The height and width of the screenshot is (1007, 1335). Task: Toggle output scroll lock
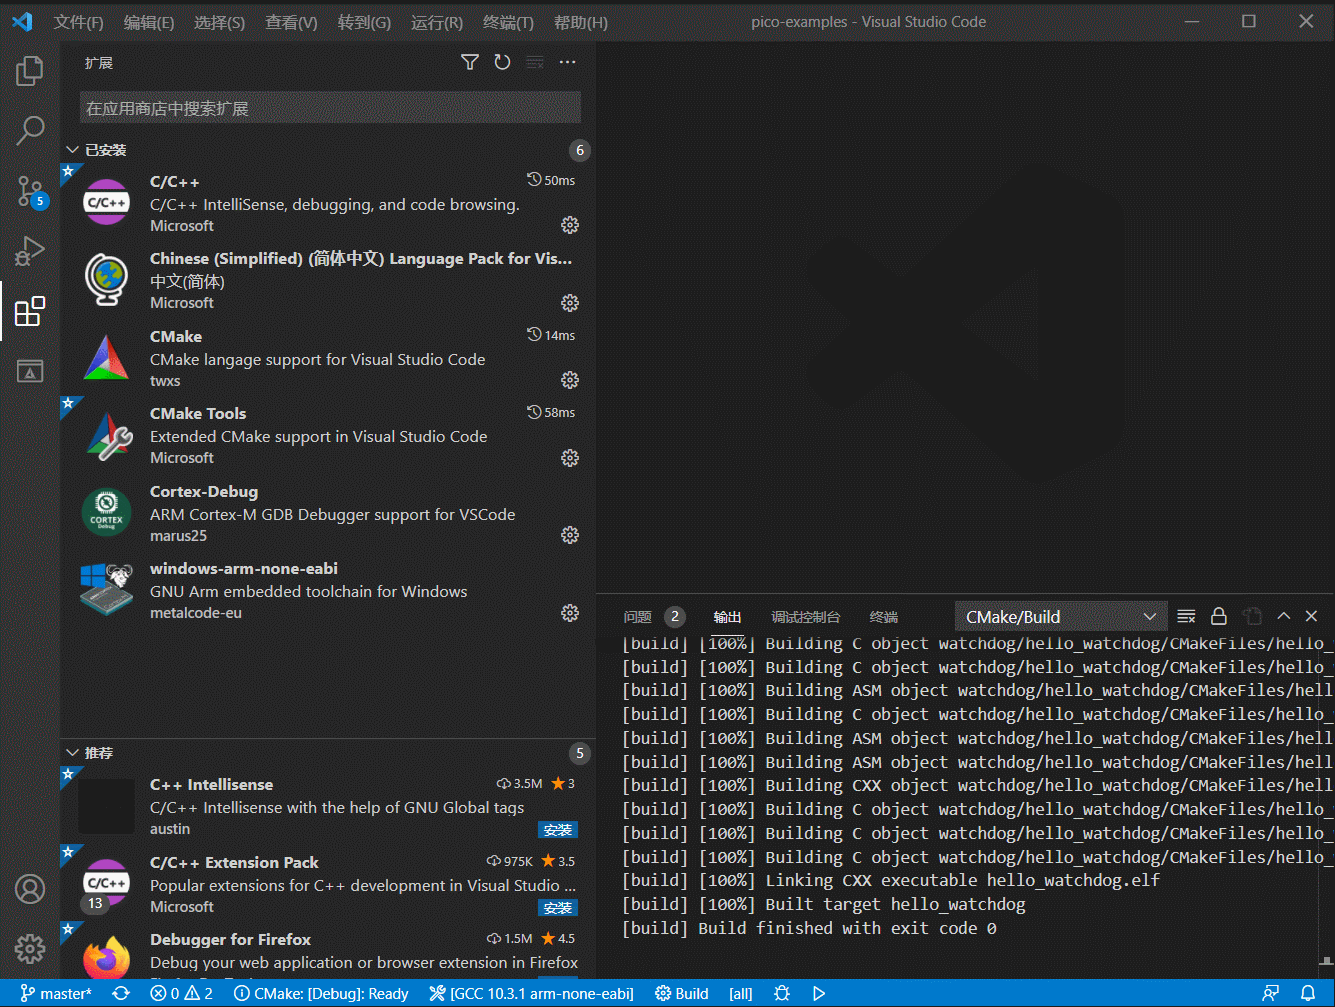point(1219,616)
